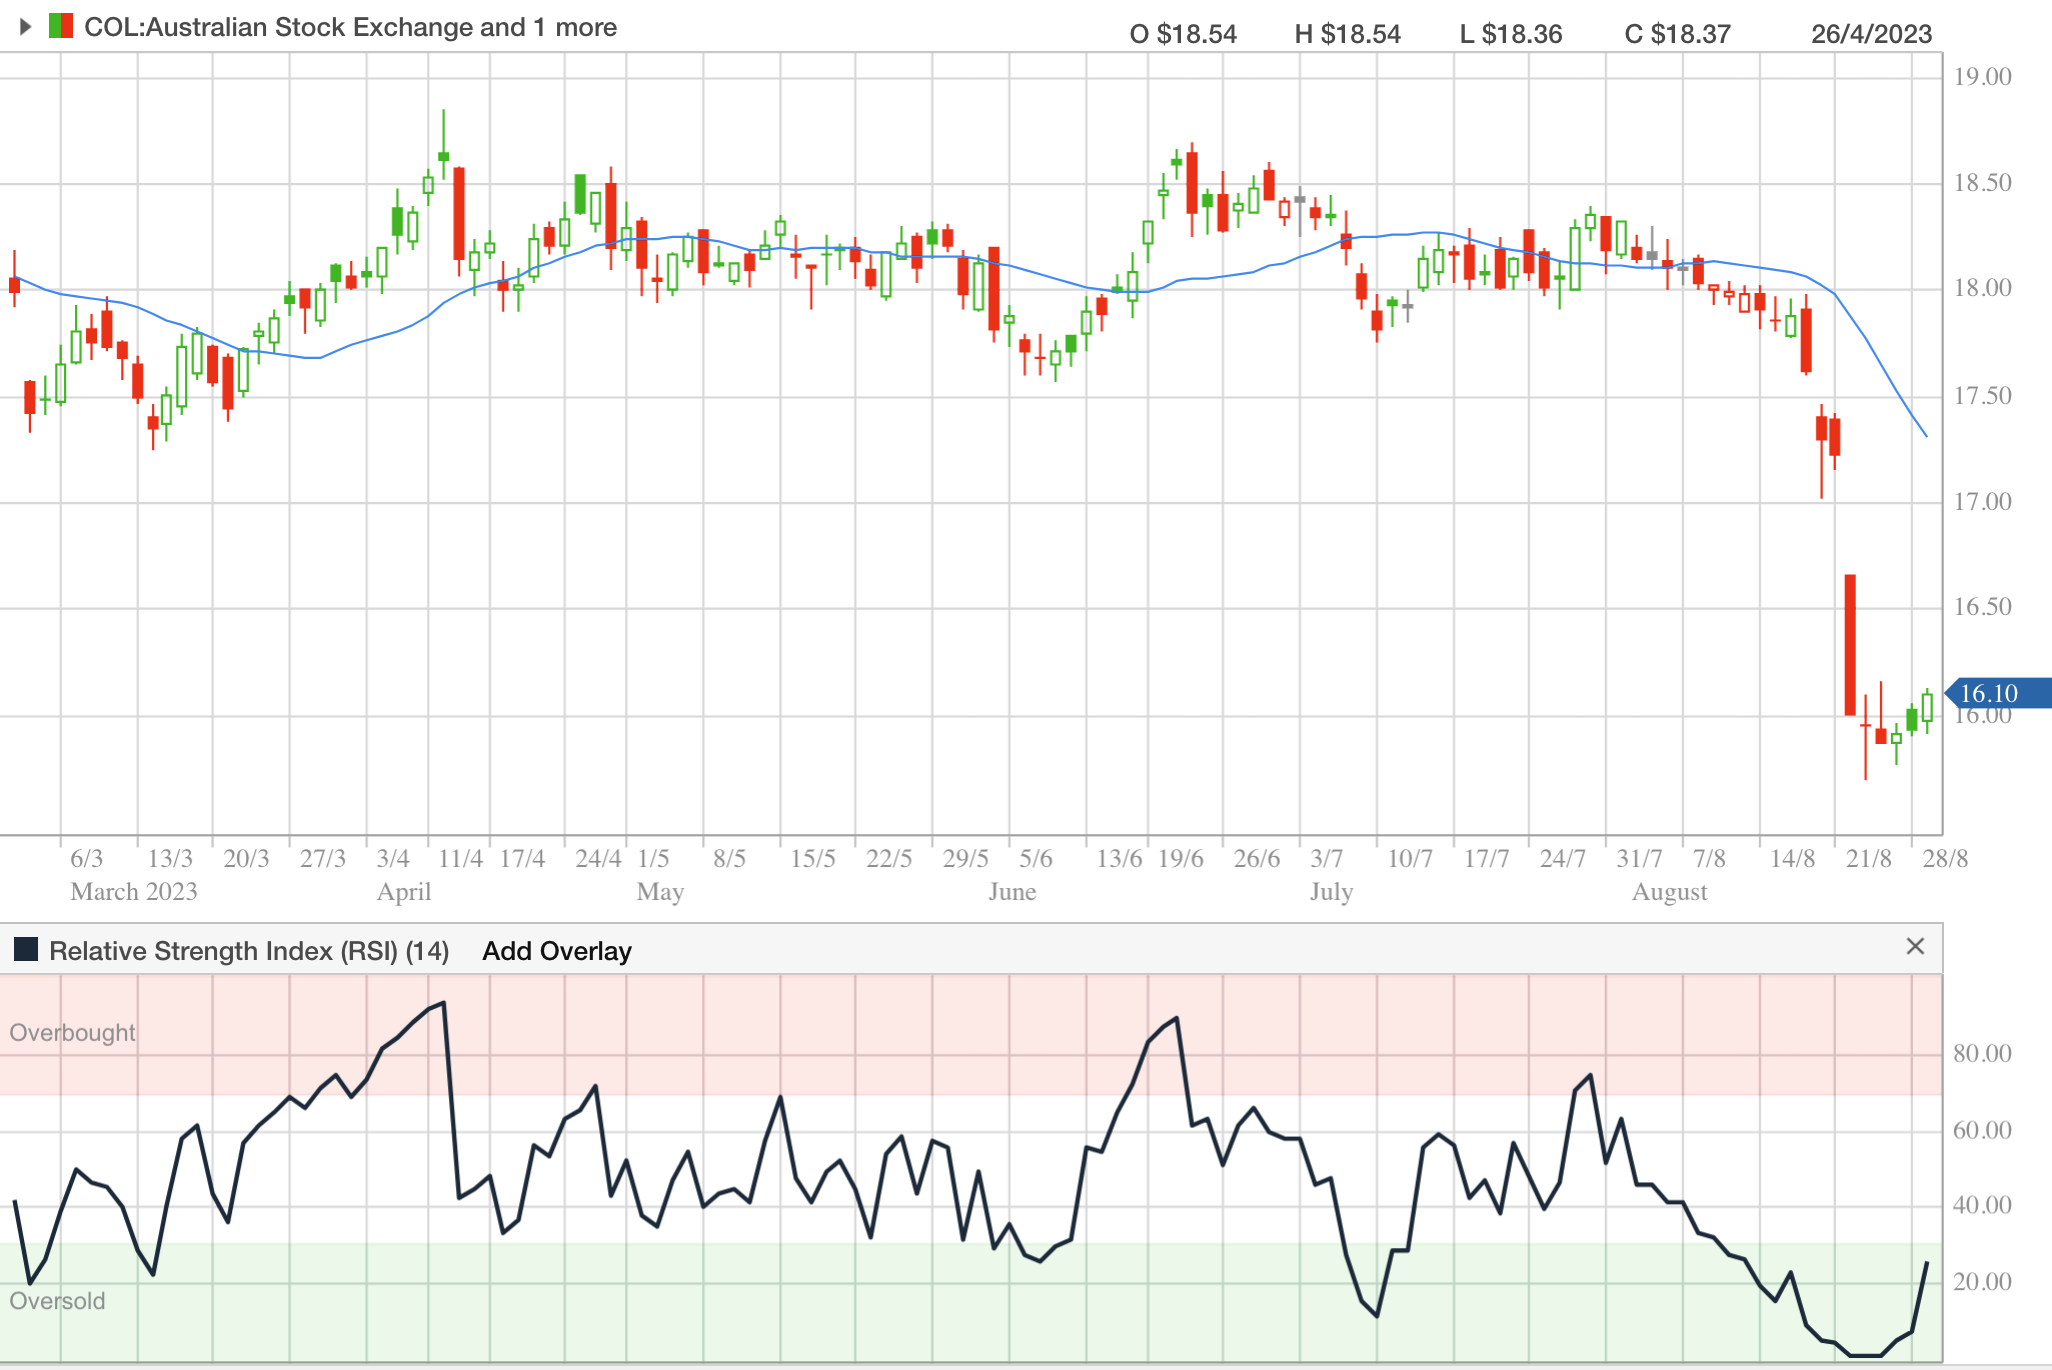Select the 11/4 date on time axis

(x=460, y=859)
